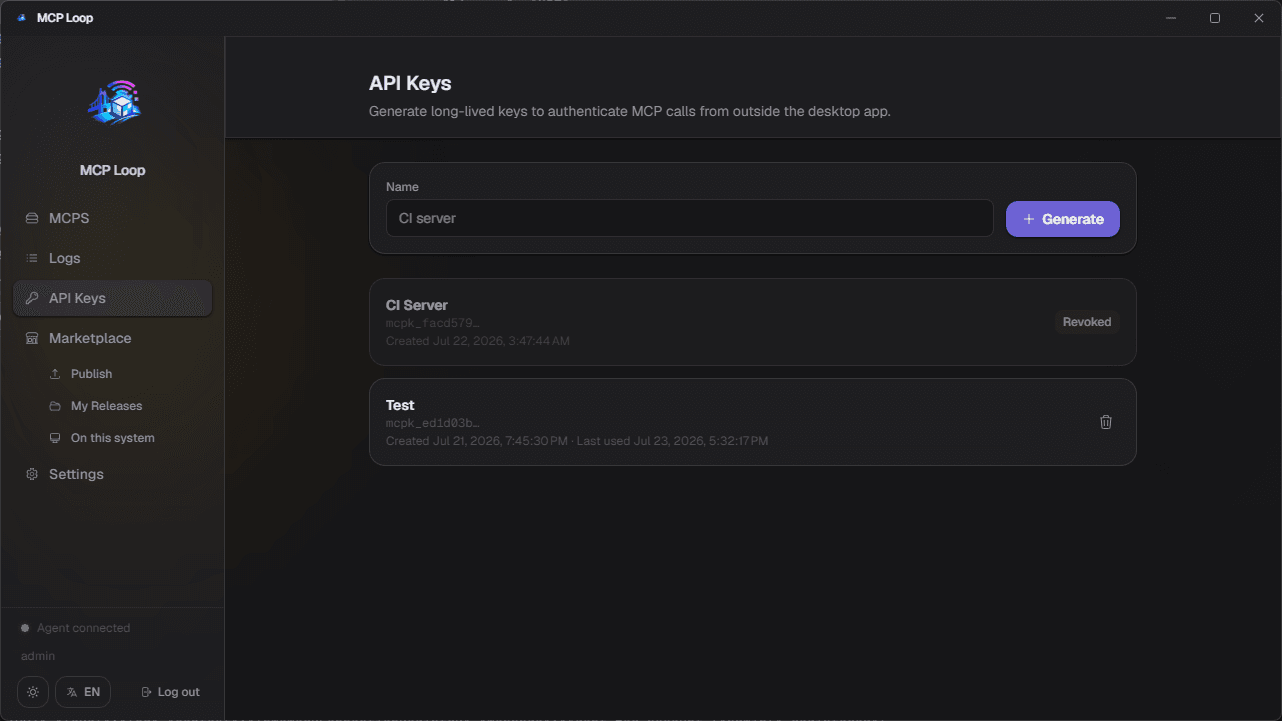The image size is (1282, 721).
Task: Click the MCP Loop sidebar name text
Action: click(113, 170)
